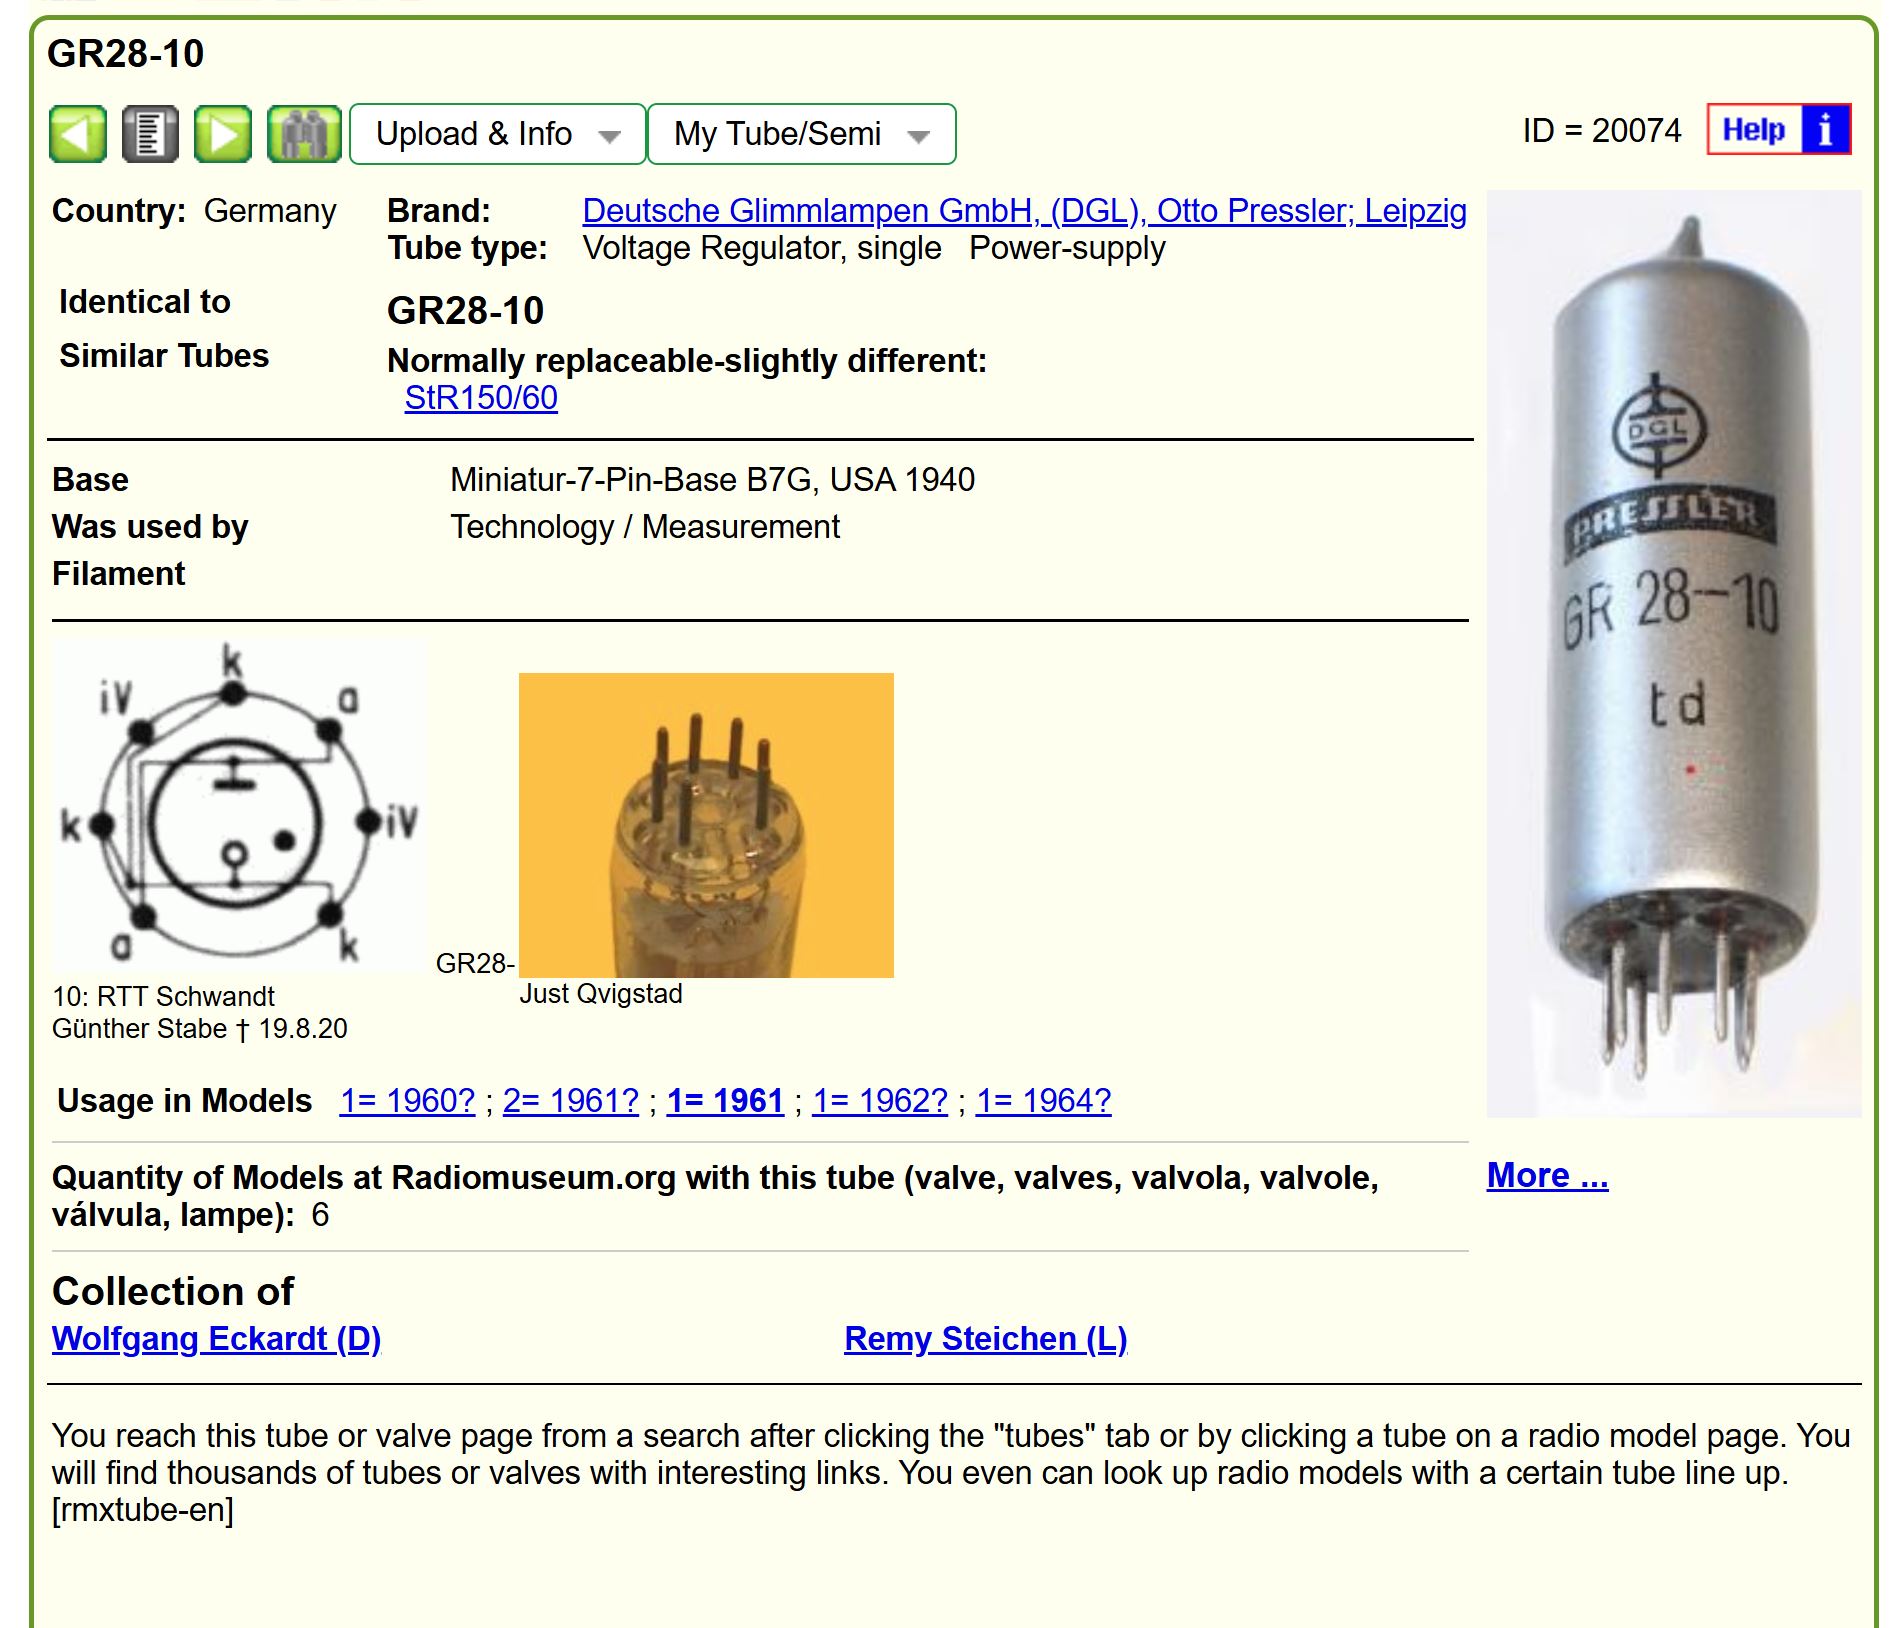The width and height of the screenshot is (1900, 1628).
Task: Open the 1= 1960? usage link
Action: [407, 1101]
